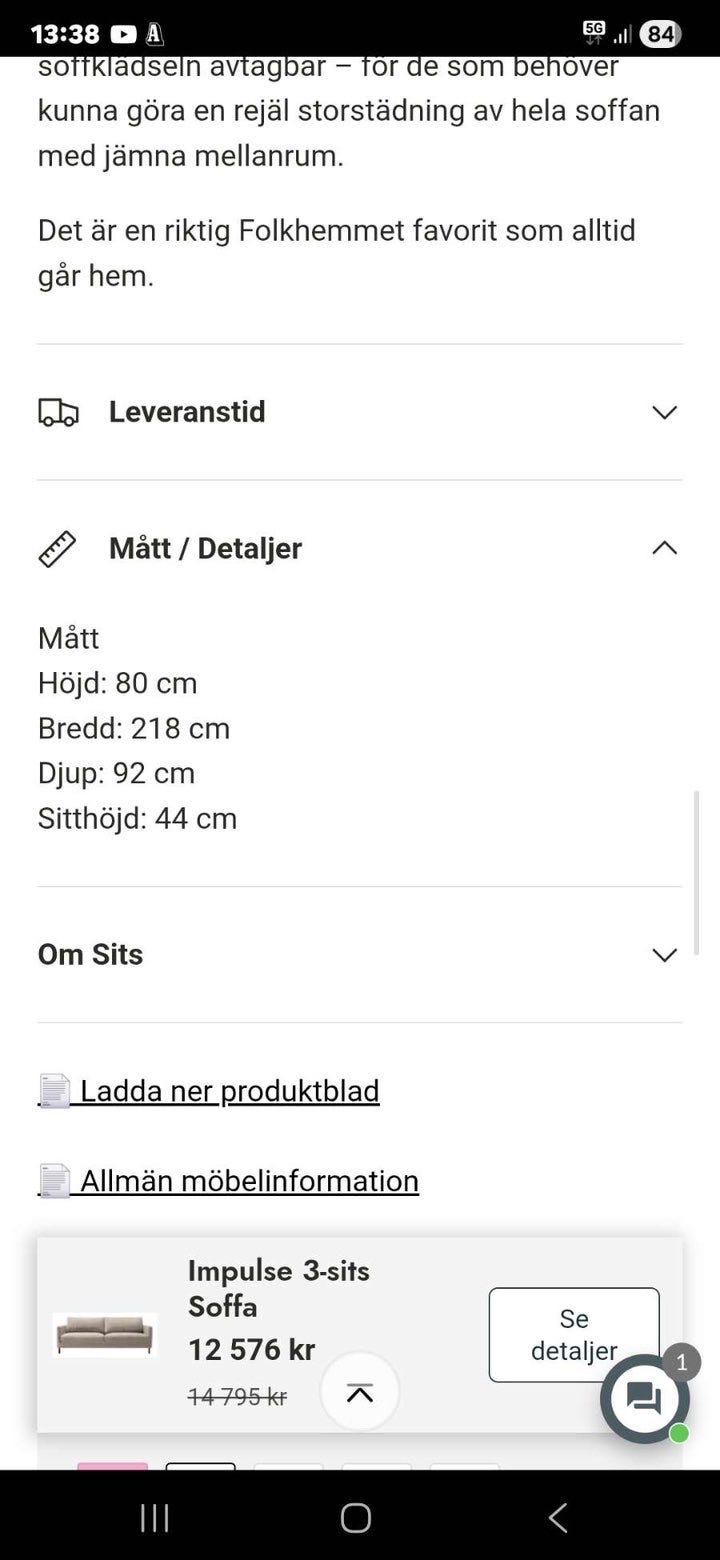Tap the battery indicator in status bar

pos(660,34)
